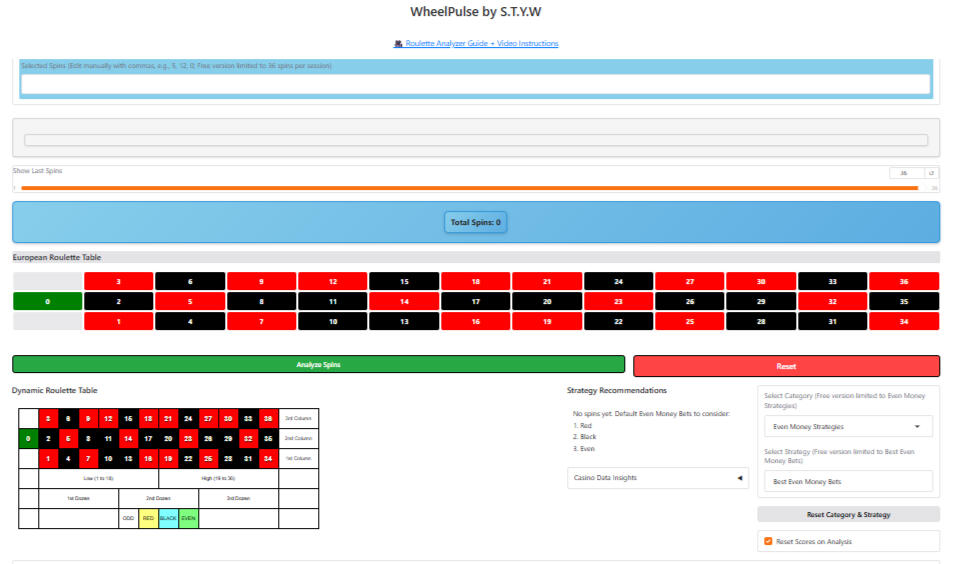961x564 pixels.
Task: Select red 30 on European Roulette Table
Action: tap(761, 281)
